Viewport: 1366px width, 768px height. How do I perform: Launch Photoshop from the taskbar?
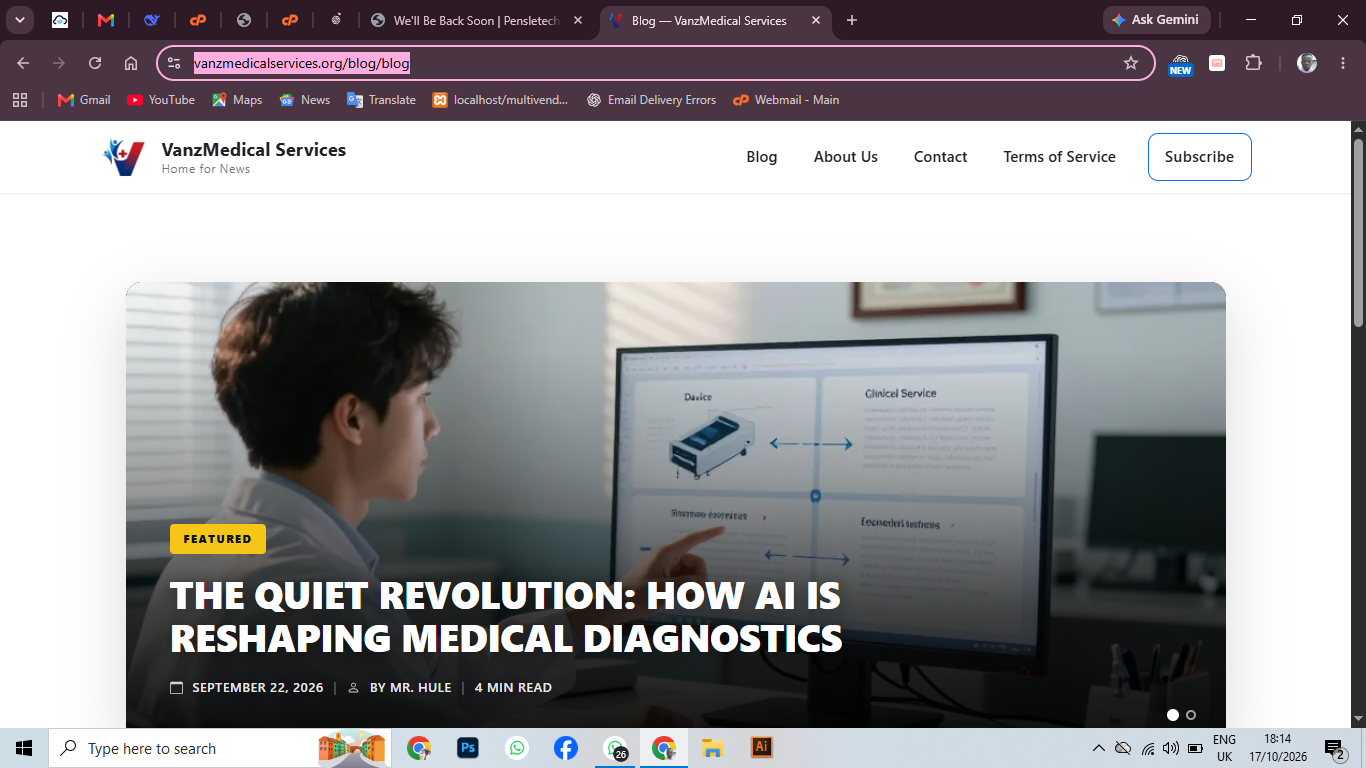[x=467, y=748]
